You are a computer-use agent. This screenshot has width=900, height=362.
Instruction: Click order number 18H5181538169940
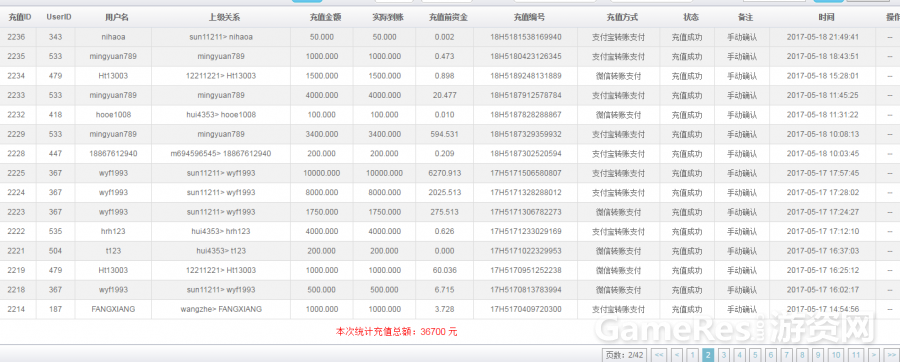point(526,37)
